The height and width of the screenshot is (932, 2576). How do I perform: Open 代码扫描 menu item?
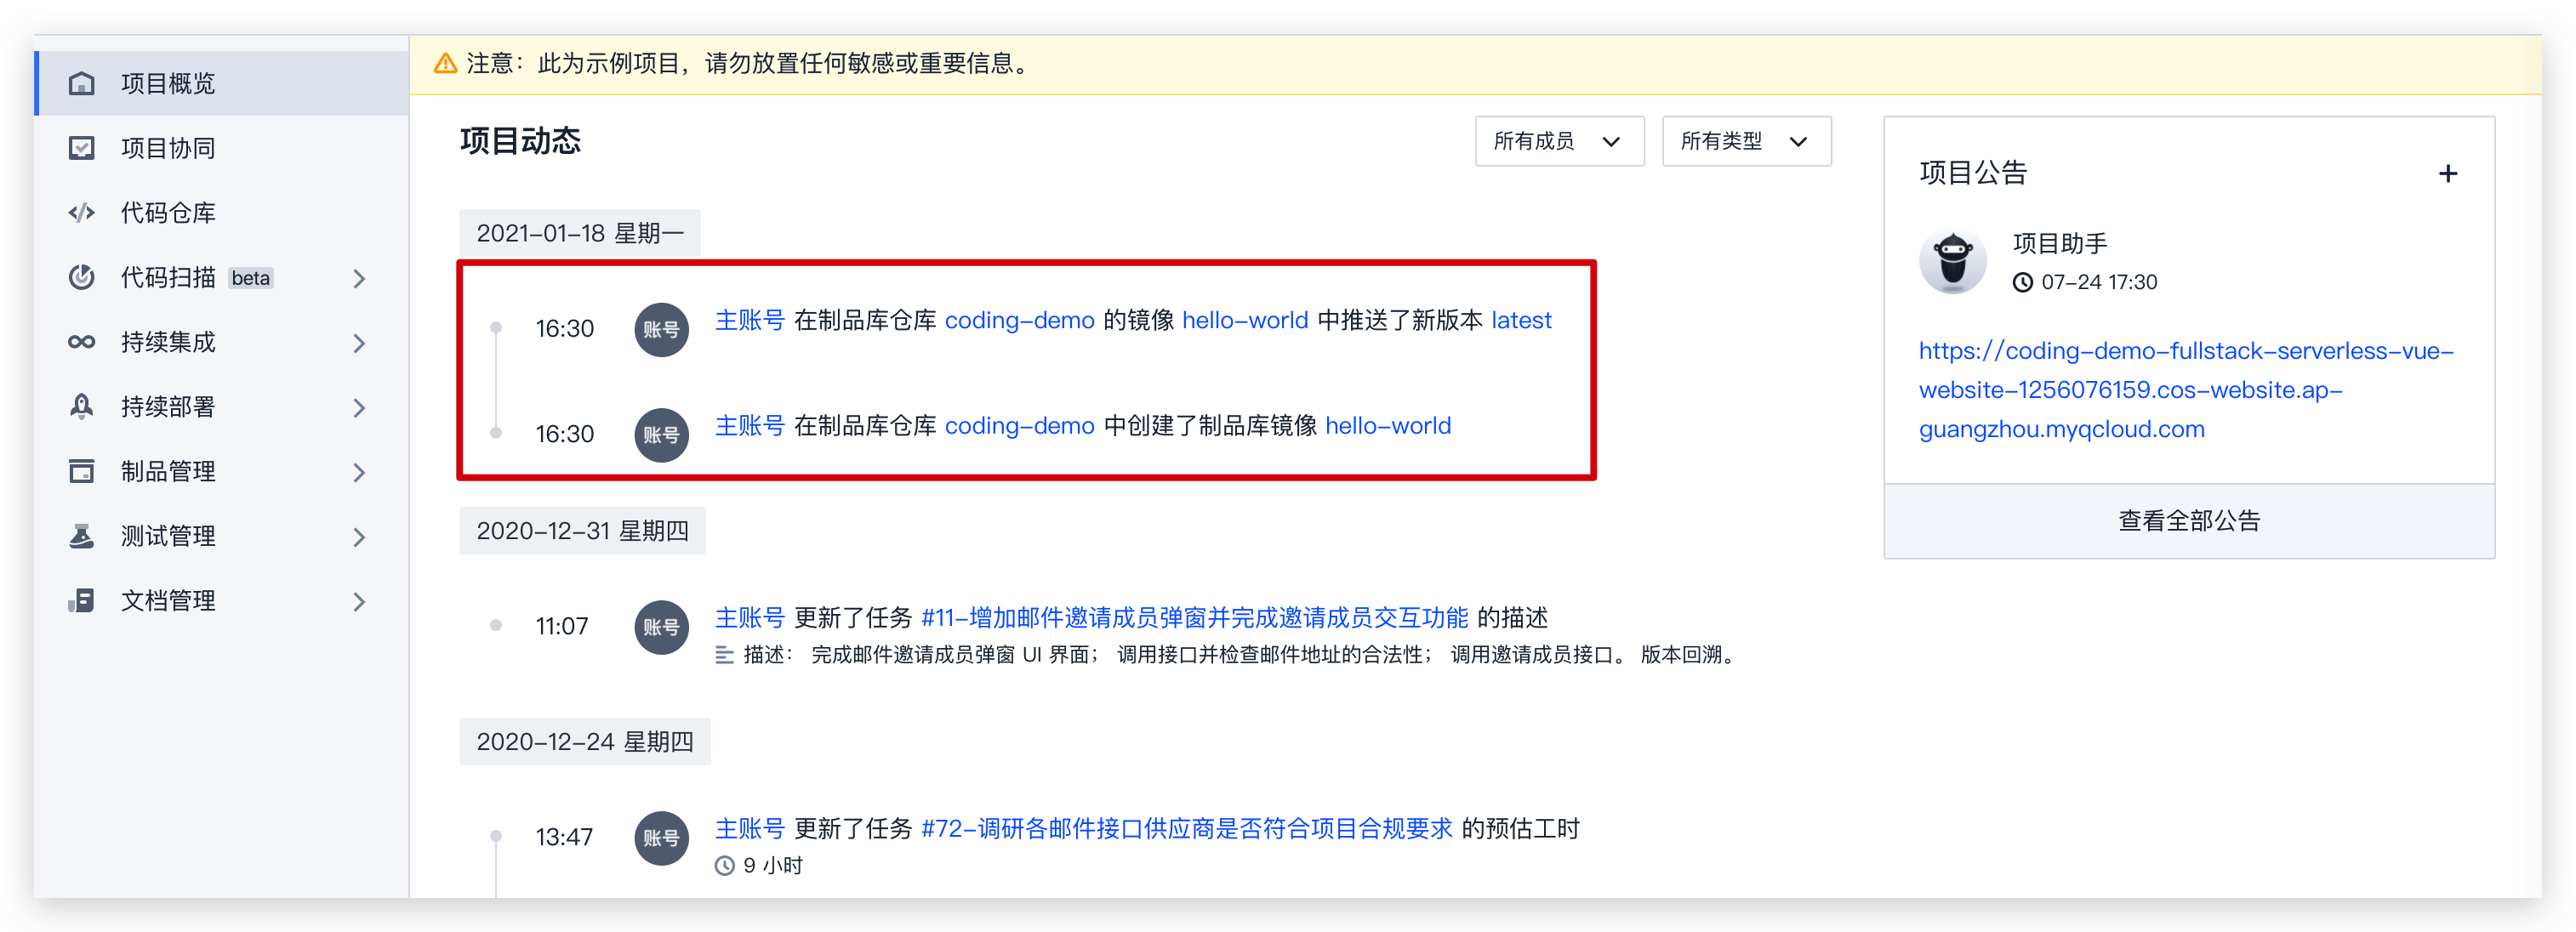(222, 277)
